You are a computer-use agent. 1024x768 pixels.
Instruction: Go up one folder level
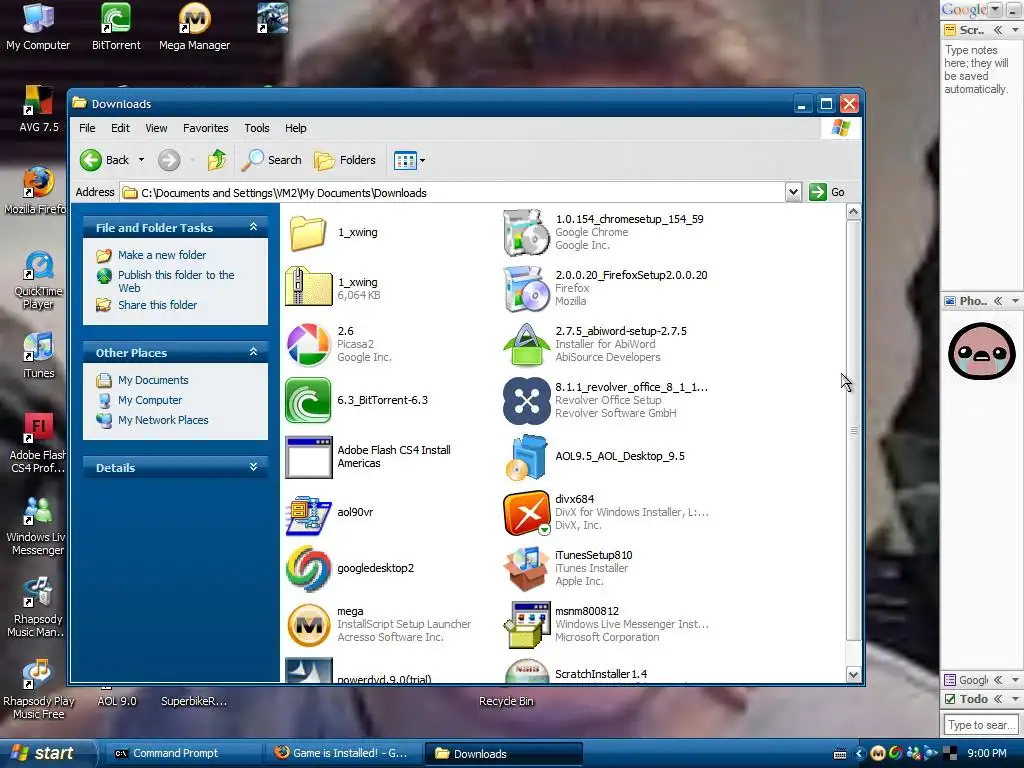coord(217,160)
